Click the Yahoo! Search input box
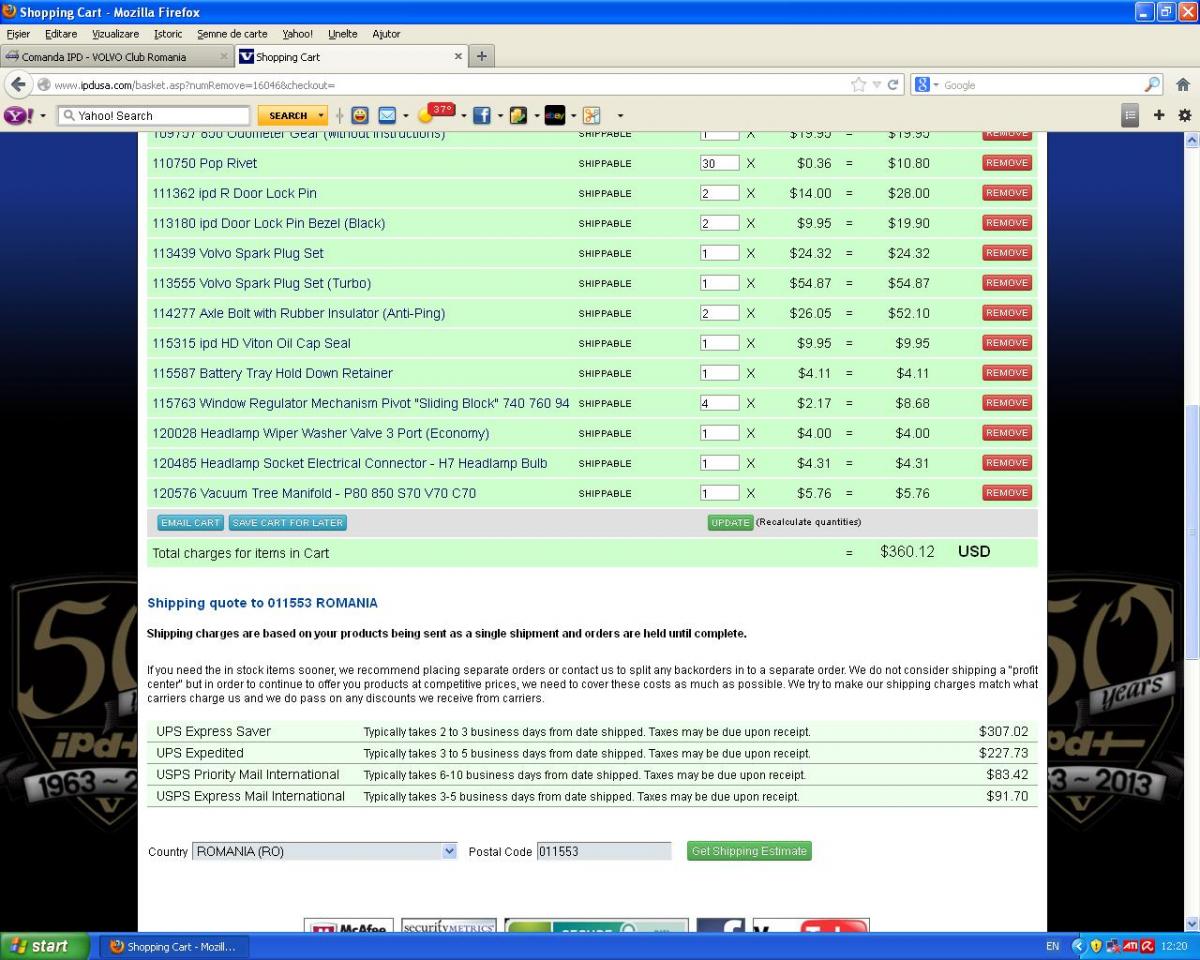The height and width of the screenshot is (960, 1200). [153, 116]
